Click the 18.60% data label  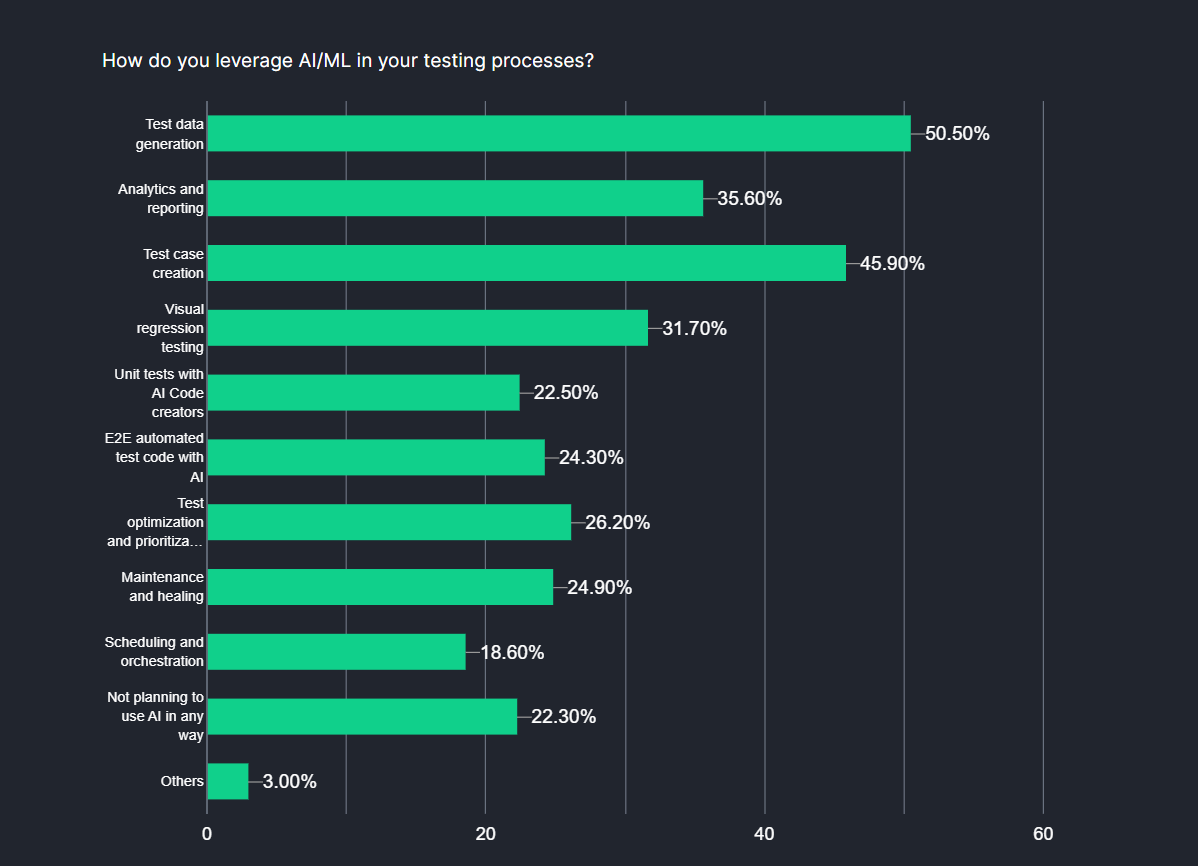pos(512,652)
